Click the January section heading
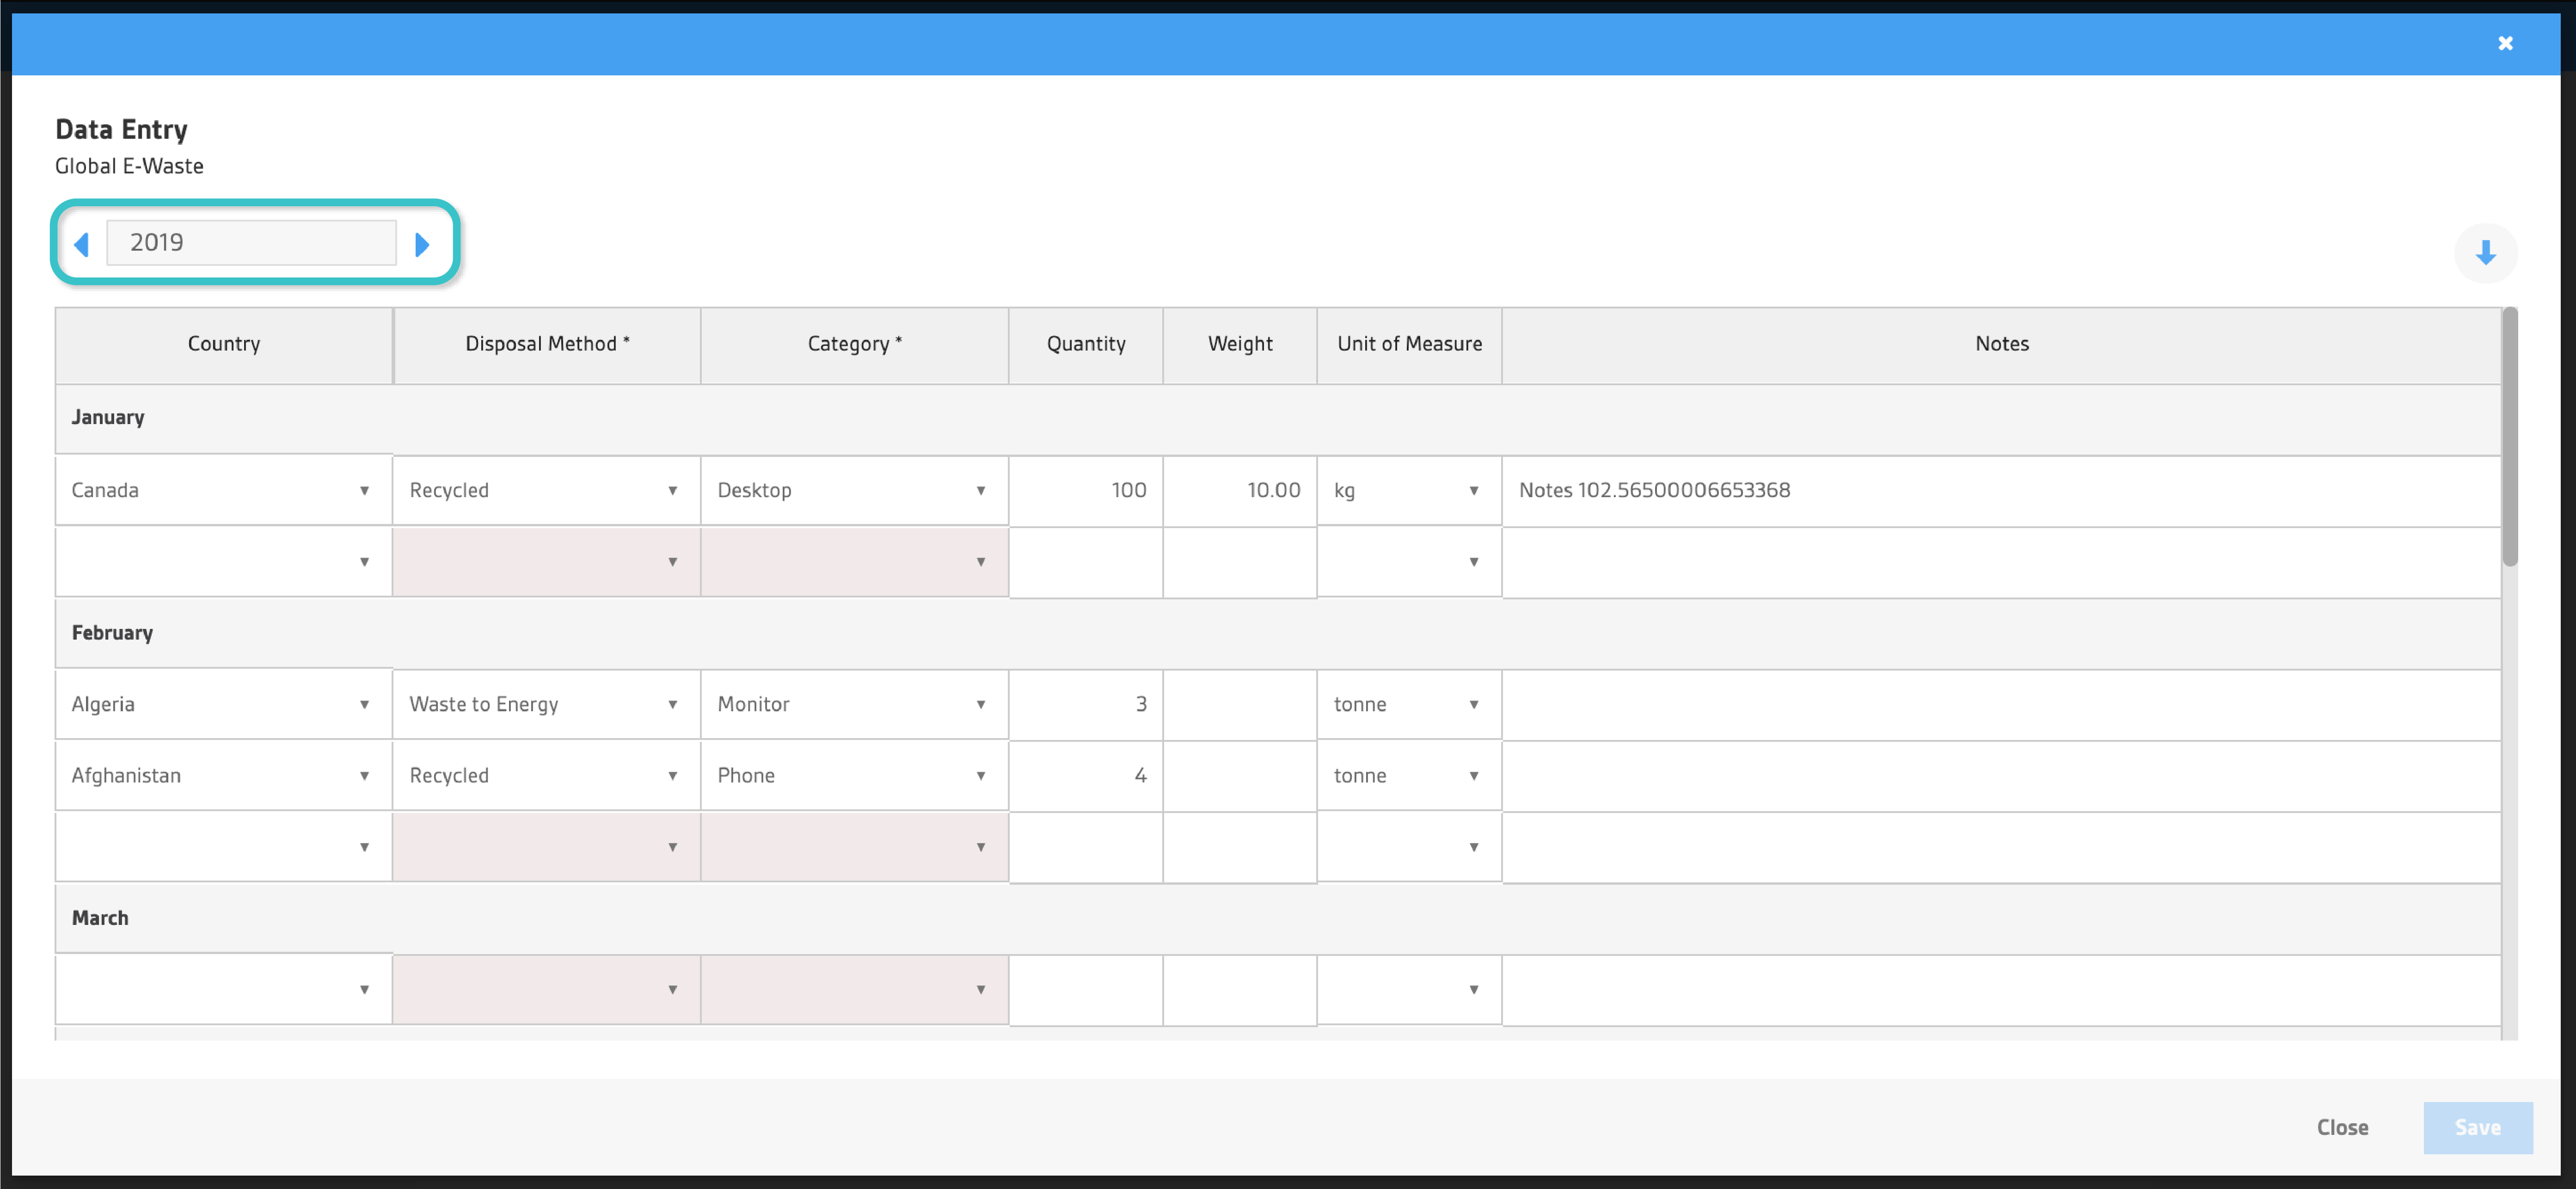 click(108, 417)
